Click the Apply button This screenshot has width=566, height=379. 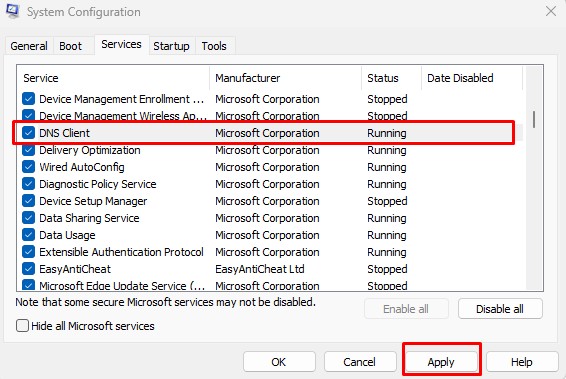point(441,362)
